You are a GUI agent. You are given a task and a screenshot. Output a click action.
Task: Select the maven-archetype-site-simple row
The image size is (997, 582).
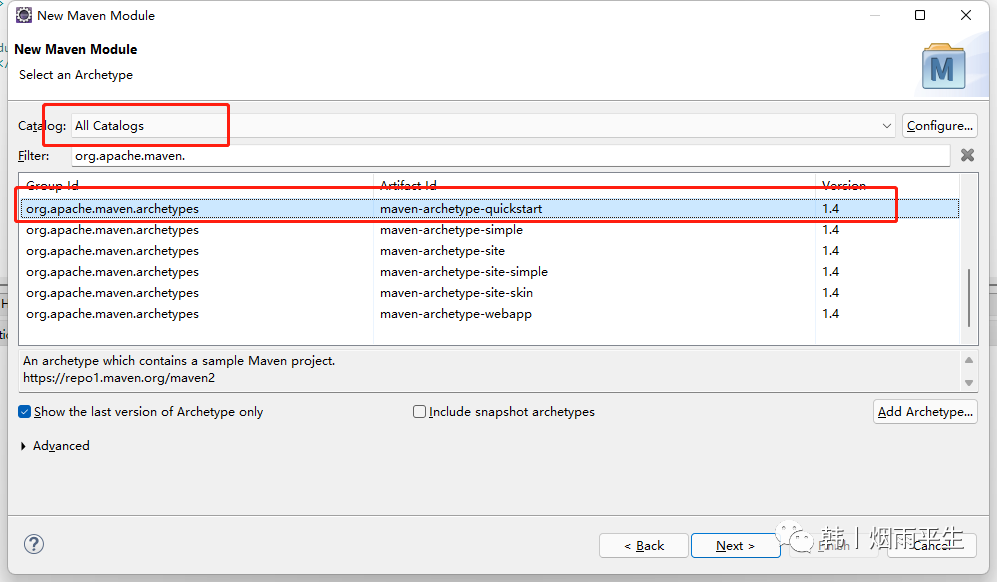pos(490,272)
